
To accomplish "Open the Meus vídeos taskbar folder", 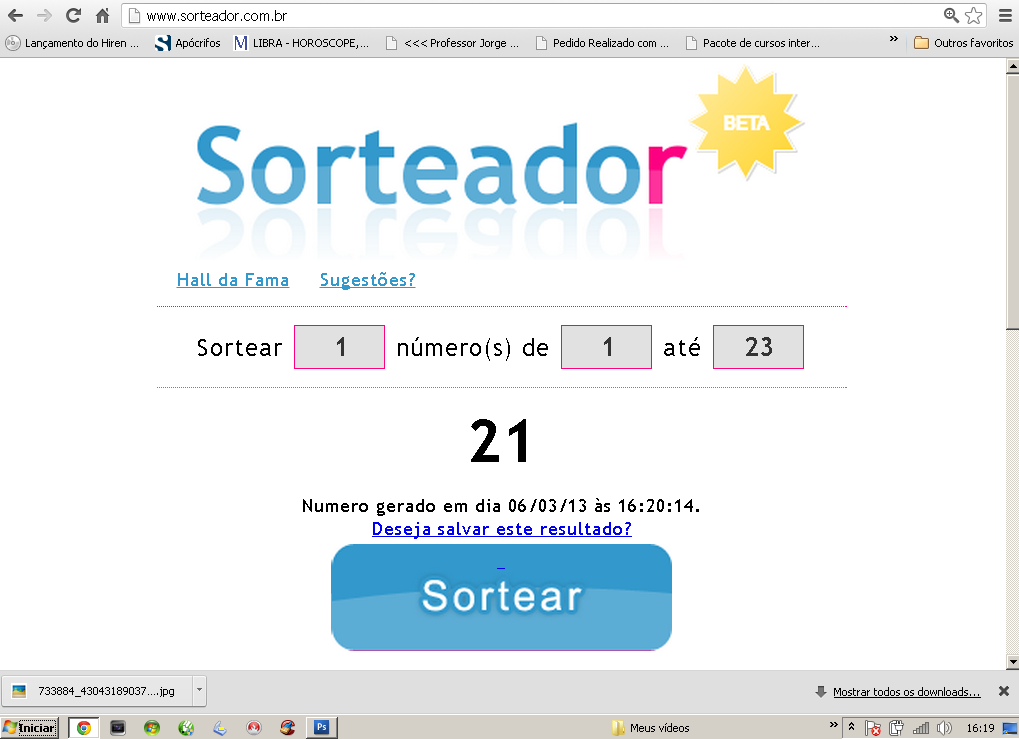I will 651,728.
